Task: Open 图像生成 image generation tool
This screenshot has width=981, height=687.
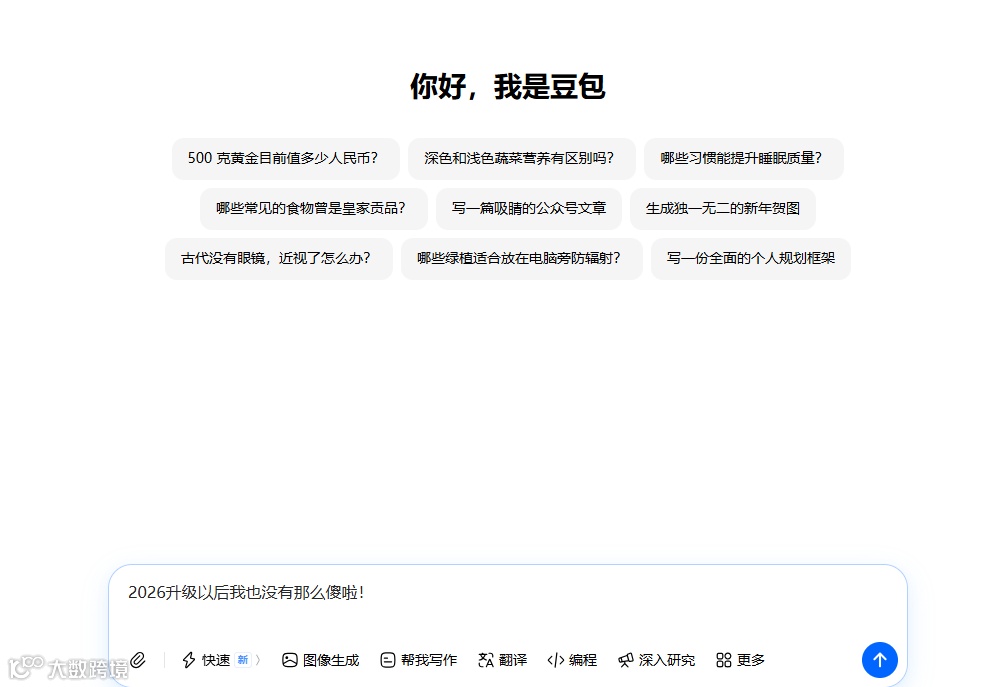Action: (x=320, y=660)
